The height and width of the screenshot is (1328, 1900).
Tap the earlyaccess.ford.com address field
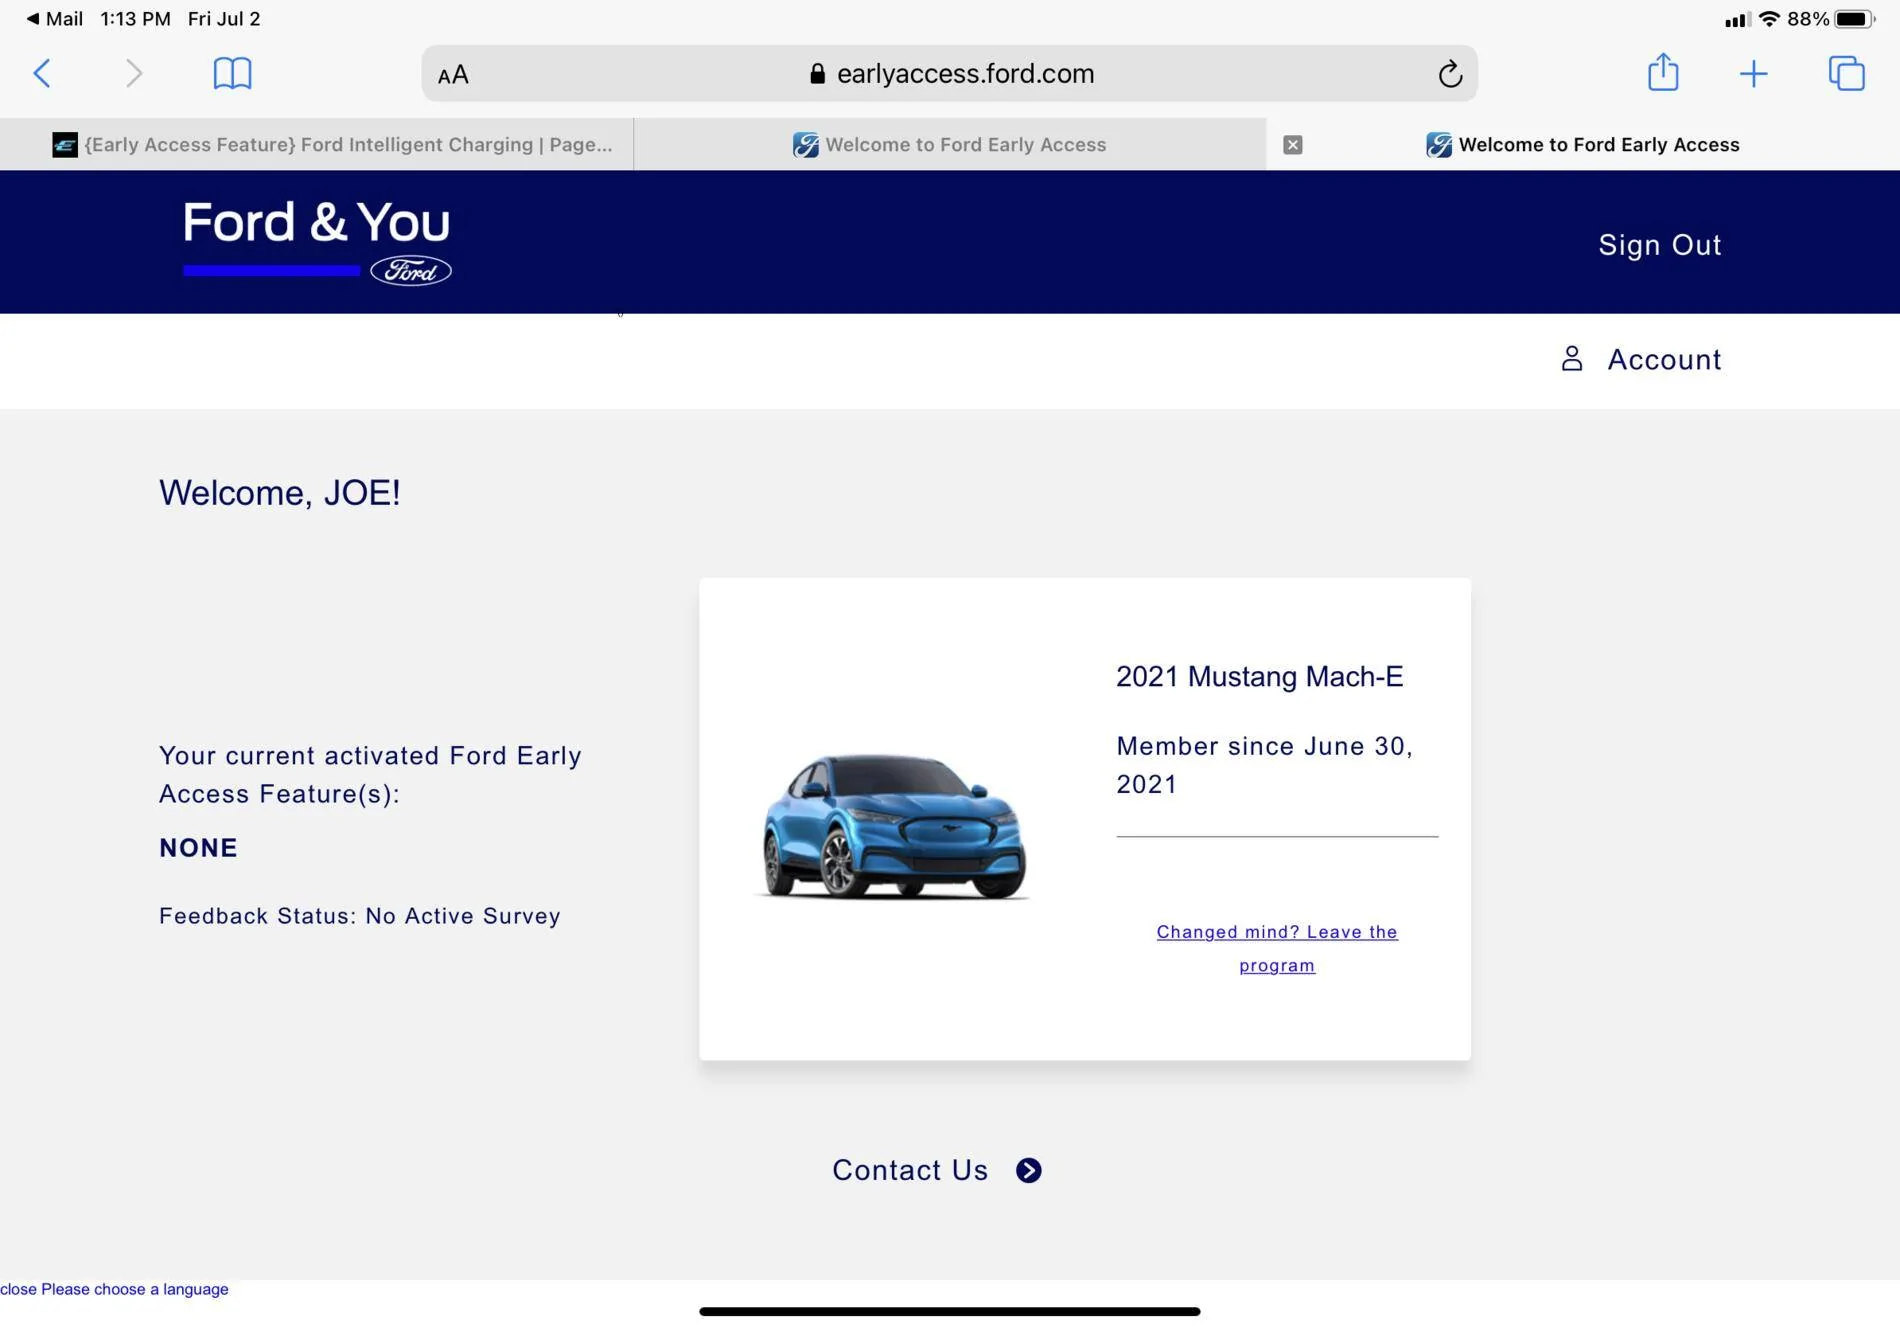click(x=949, y=73)
